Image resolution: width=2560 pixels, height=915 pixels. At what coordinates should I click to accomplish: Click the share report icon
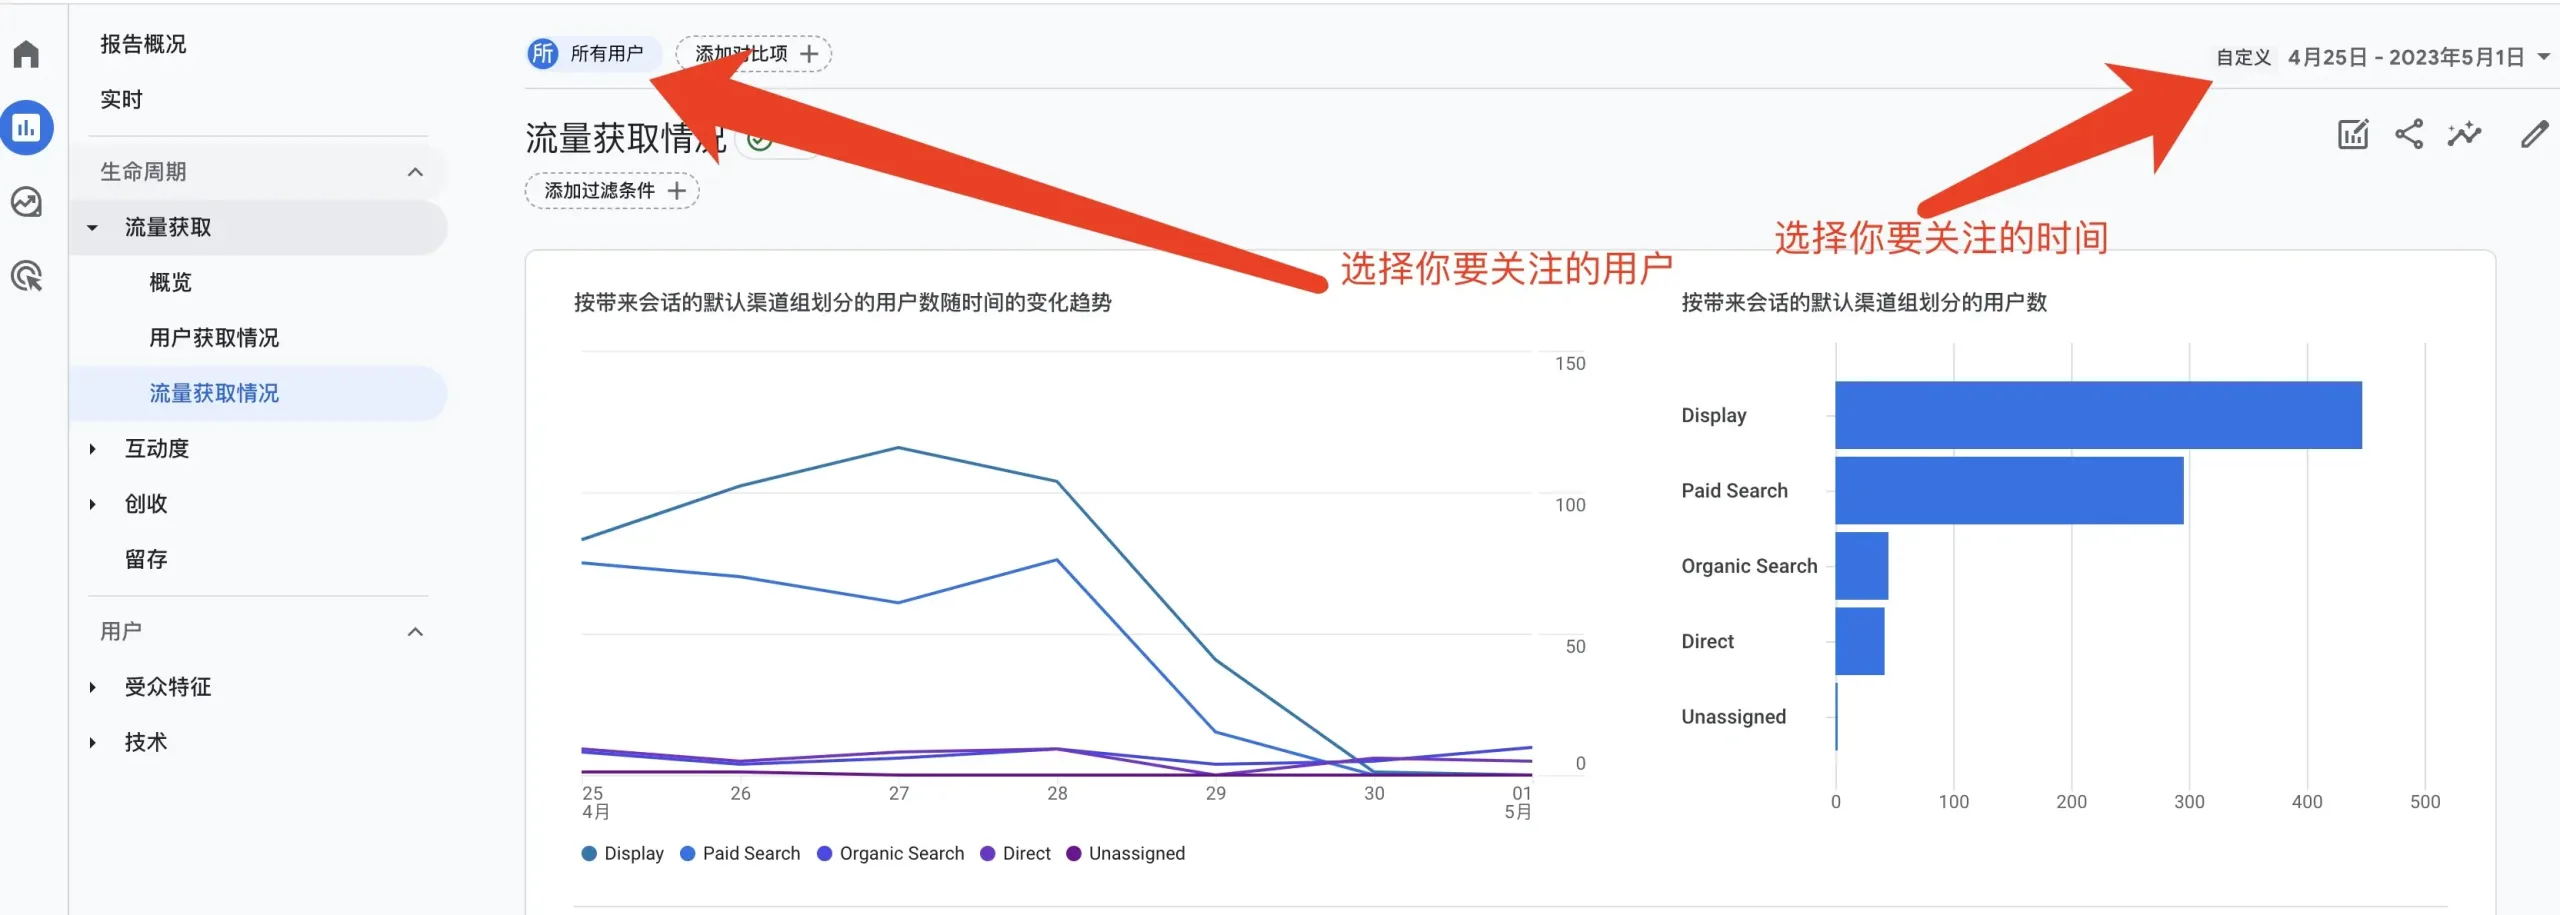pyautogui.click(x=2409, y=134)
